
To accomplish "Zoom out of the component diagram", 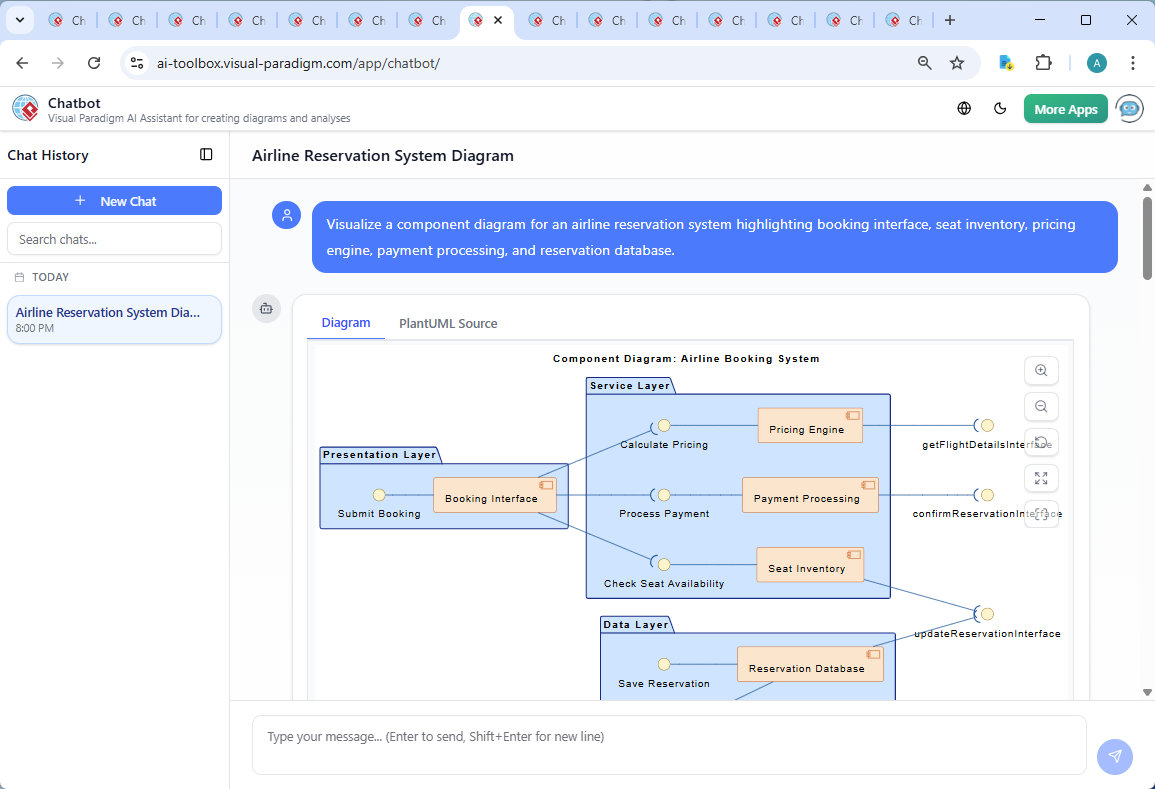I will coord(1041,406).
